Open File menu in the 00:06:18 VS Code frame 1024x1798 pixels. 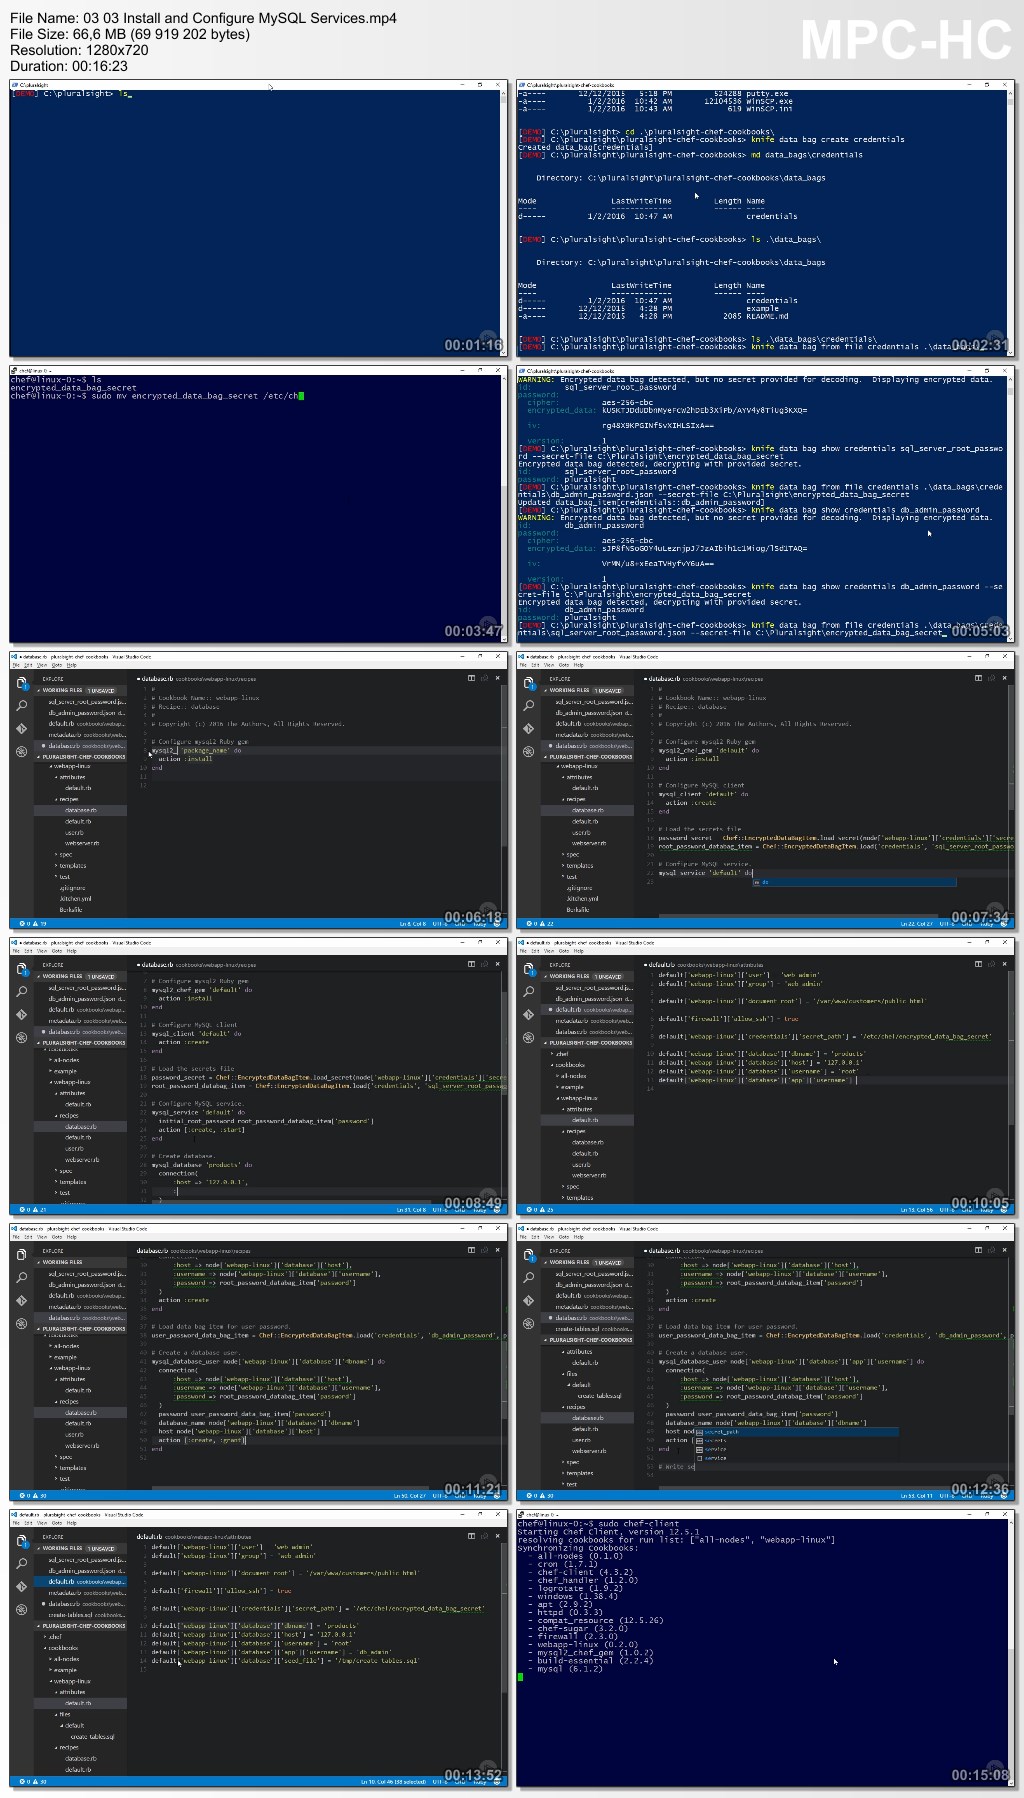point(17,665)
